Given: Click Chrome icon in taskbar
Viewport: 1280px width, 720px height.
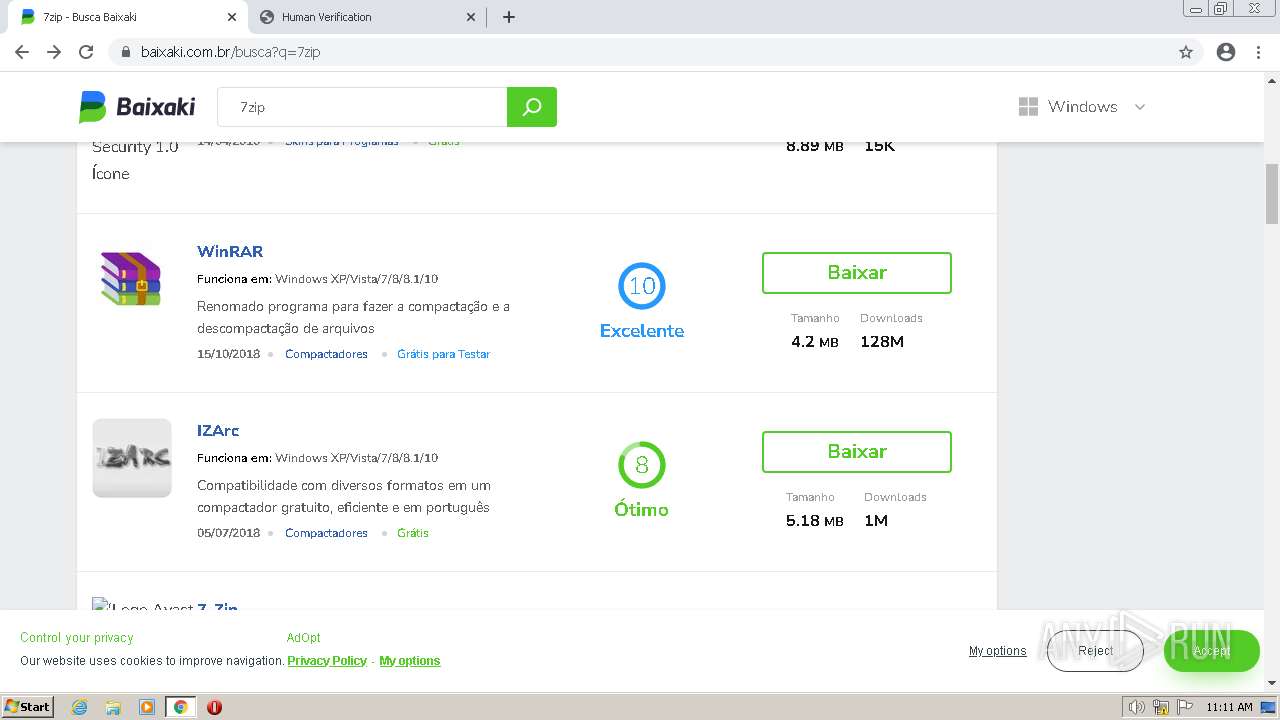Looking at the screenshot, I should pos(180,707).
